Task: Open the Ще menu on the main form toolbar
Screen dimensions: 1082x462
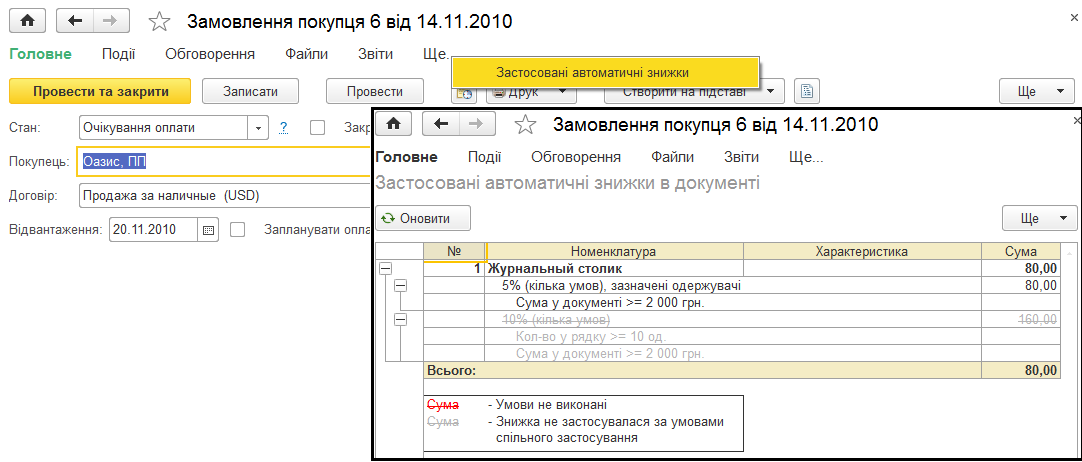Action: coord(1036,91)
